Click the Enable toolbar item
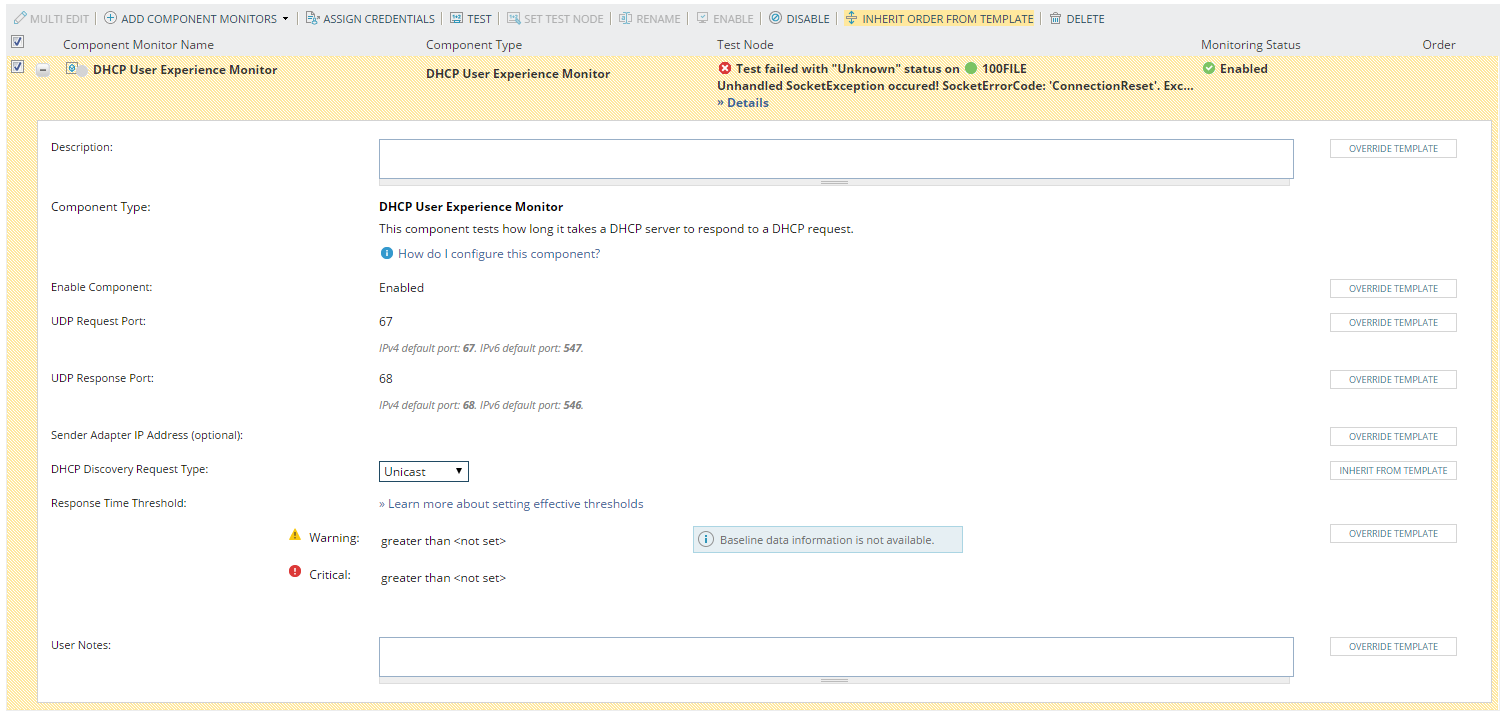Image resolution: width=1500 pixels, height=712 pixels. click(725, 18)
